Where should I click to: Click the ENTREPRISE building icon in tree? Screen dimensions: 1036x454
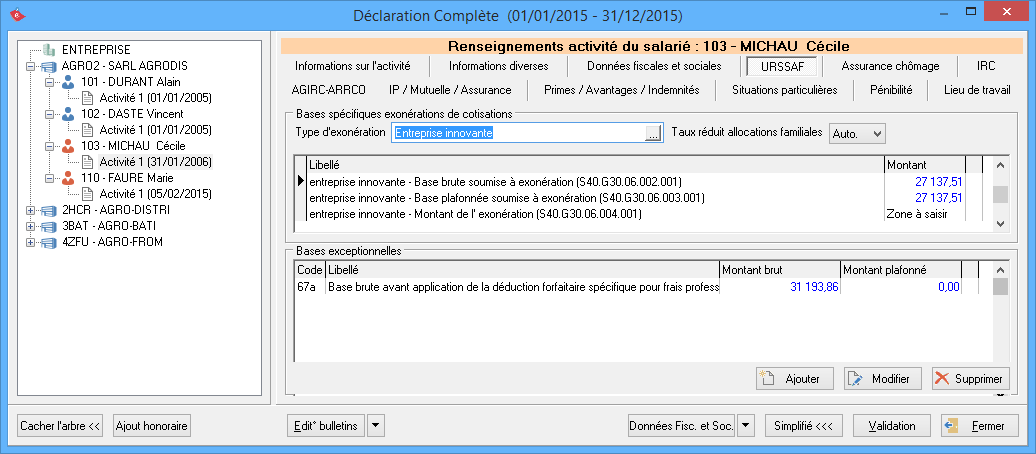[48, 49]
